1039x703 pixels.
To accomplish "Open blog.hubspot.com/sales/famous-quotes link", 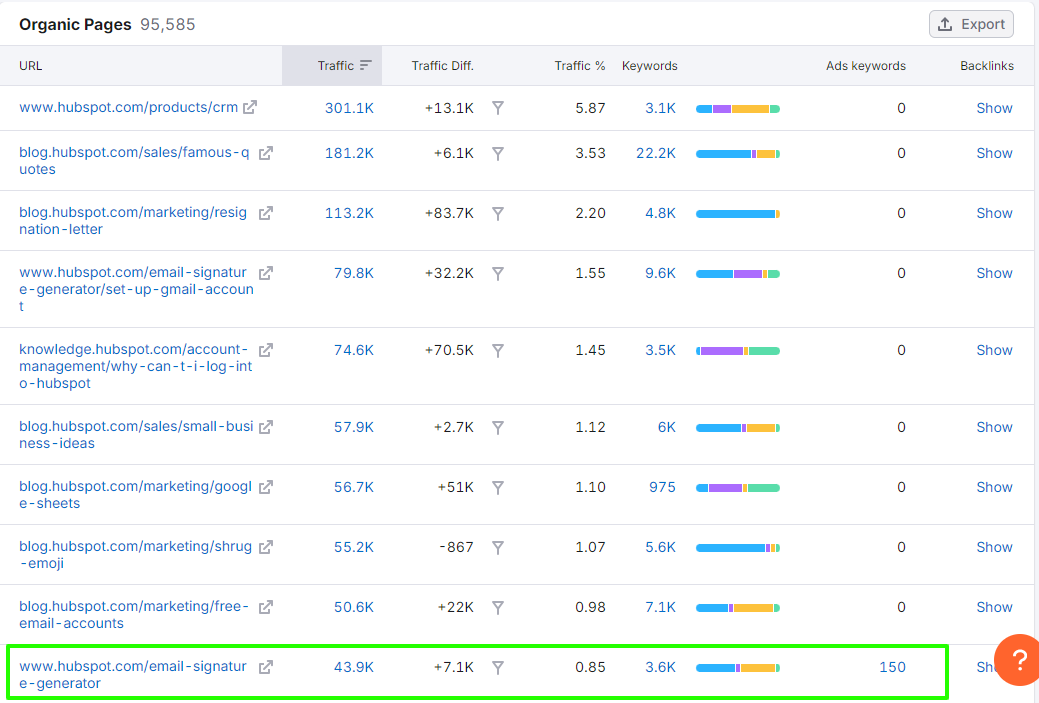I will click(x=135, y=161).
